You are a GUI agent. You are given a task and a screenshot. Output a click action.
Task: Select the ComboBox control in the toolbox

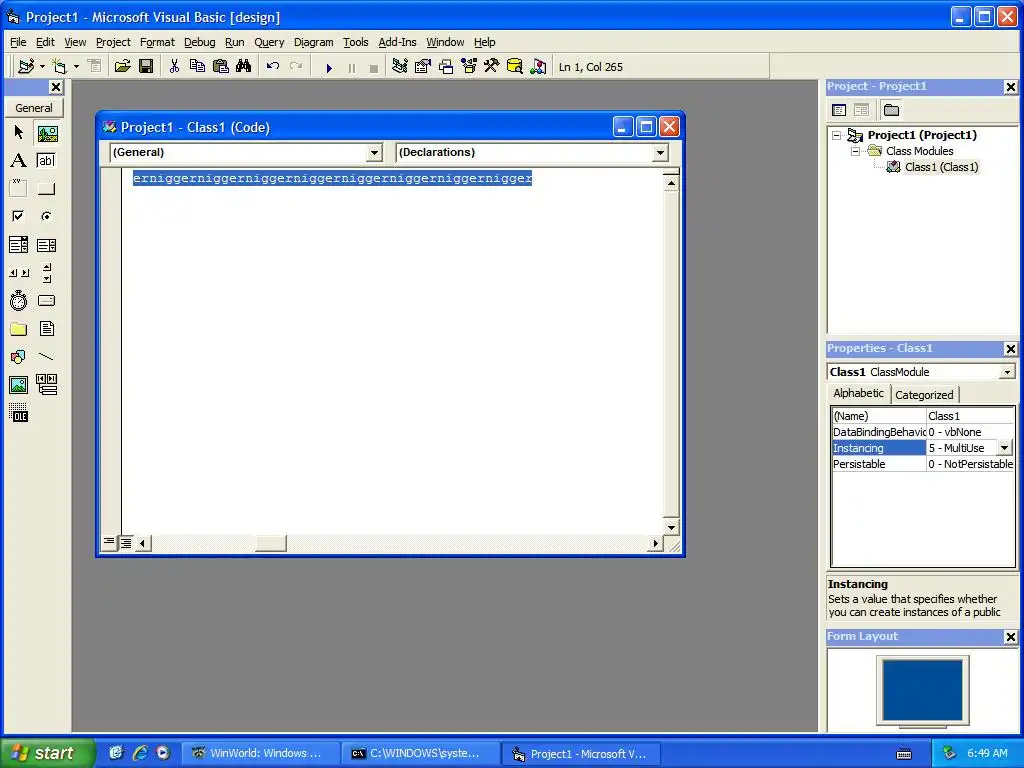18,245
